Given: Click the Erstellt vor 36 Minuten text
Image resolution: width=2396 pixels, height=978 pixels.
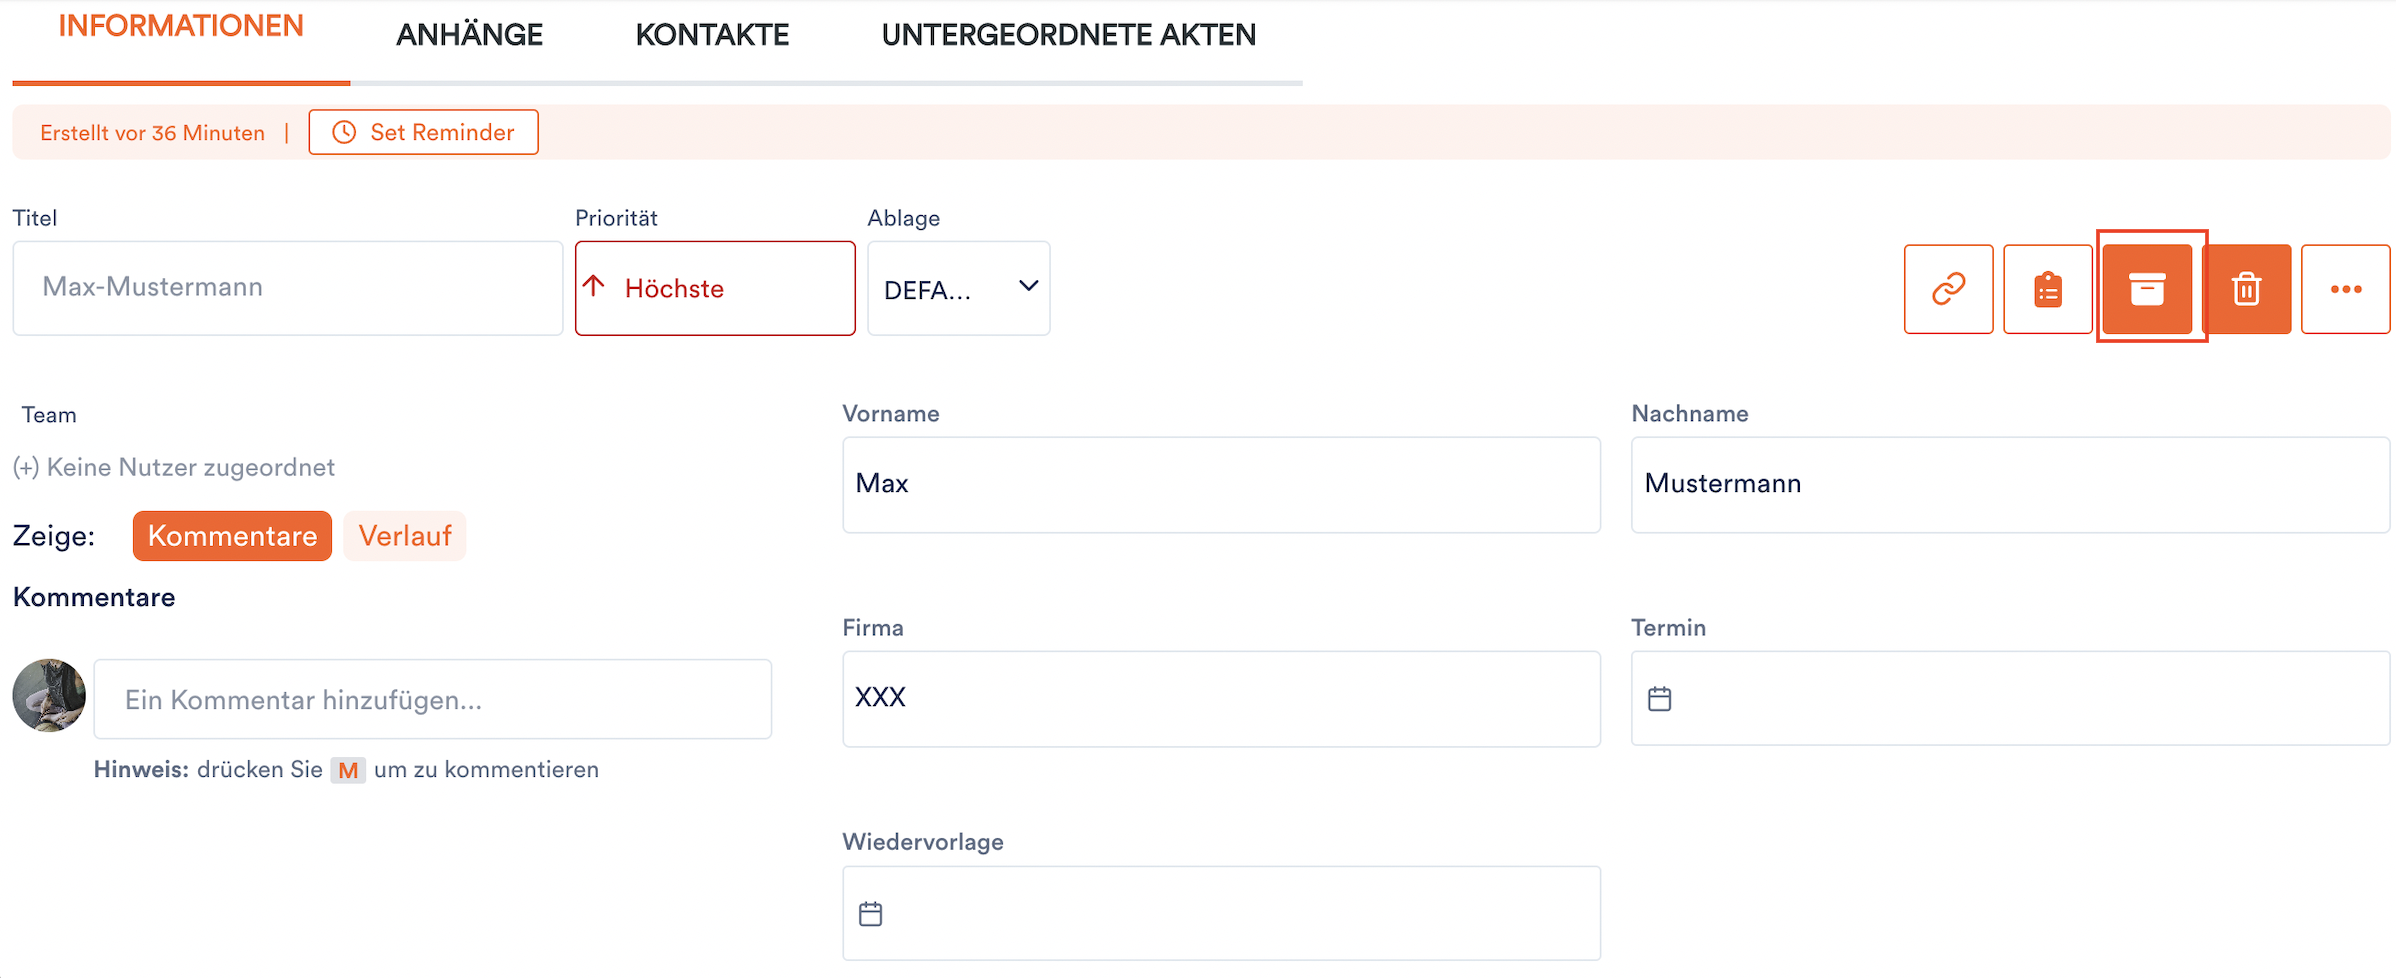Looking at the screenshot, I should [x=152, y=133].
